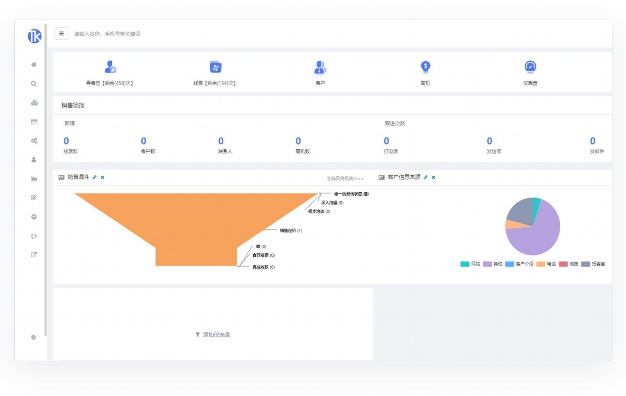Click the magnifier search icon in the sidebar

(x=34, y=83)
